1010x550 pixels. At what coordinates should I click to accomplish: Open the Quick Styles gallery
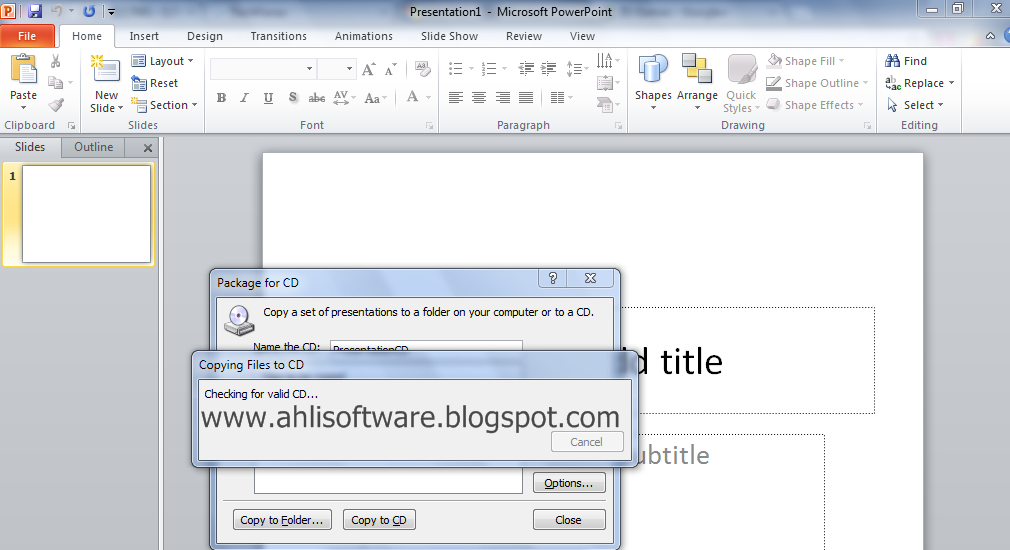[x=741, y=84]
